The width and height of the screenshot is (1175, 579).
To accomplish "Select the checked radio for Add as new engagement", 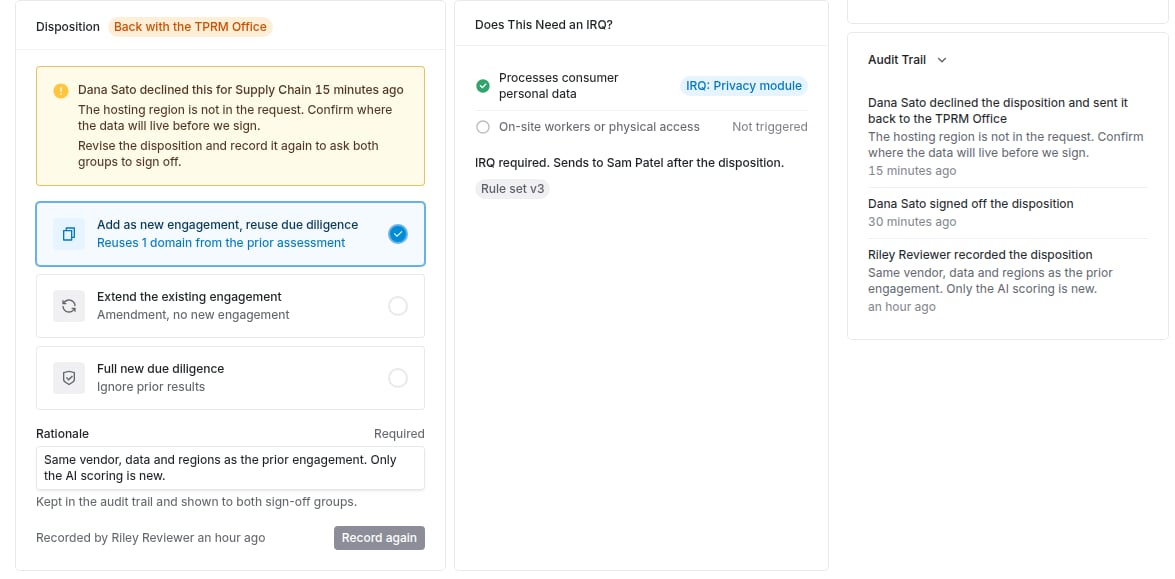I will pyautogui.click(x=398, y=234).
